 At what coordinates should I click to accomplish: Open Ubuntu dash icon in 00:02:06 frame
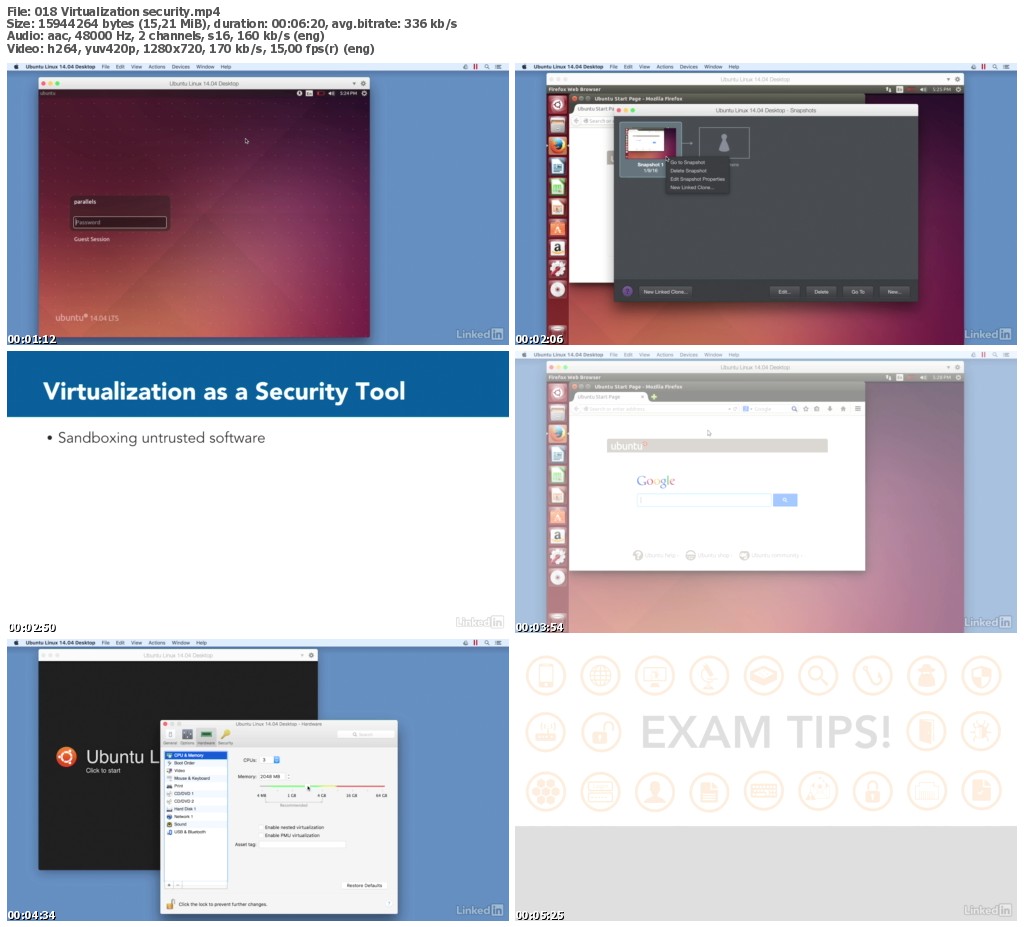click(x=557, y=105)
